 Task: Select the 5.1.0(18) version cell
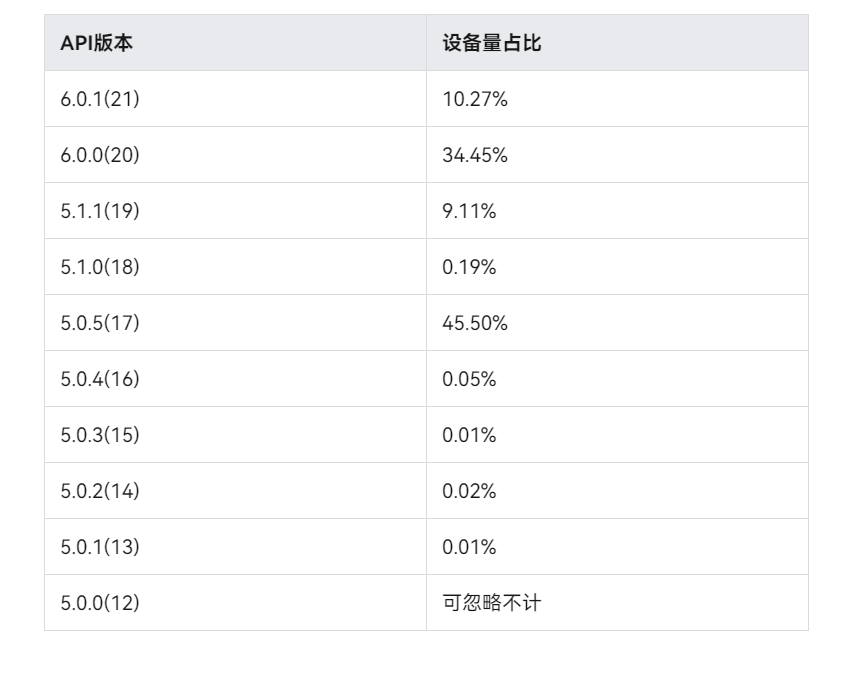tap(99, 267)
